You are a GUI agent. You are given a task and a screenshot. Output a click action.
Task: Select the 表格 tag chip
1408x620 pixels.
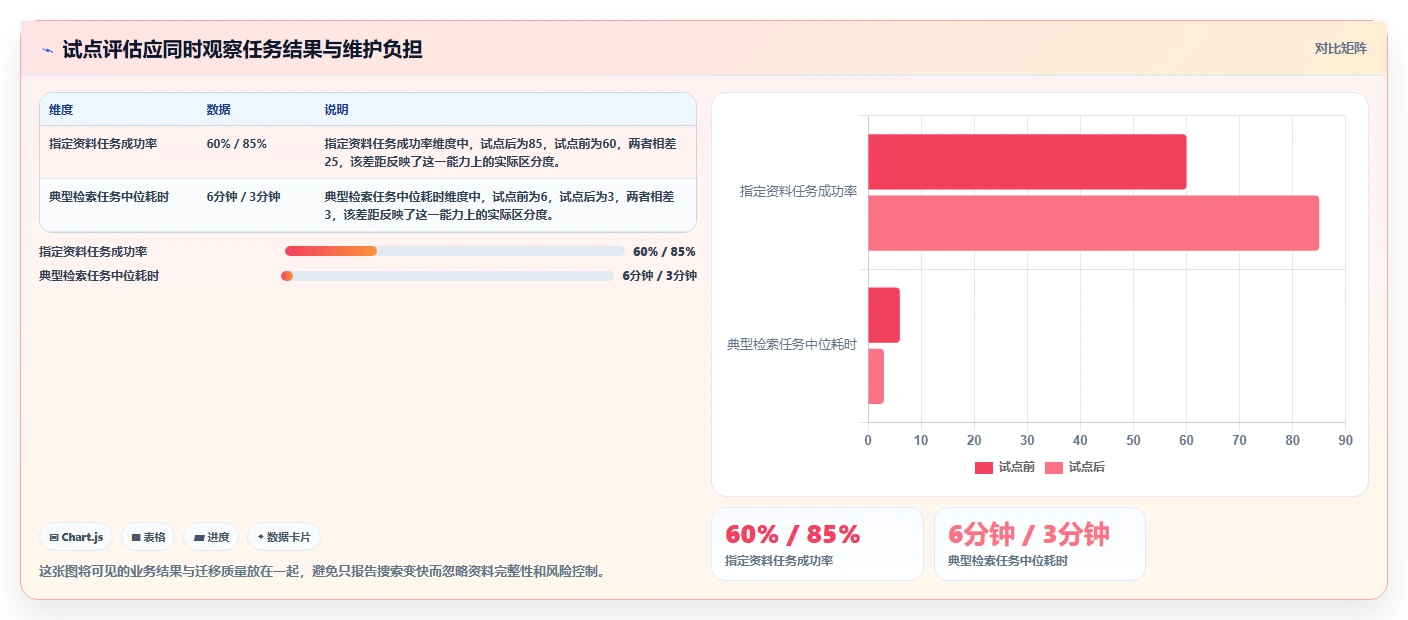point(148,537)
